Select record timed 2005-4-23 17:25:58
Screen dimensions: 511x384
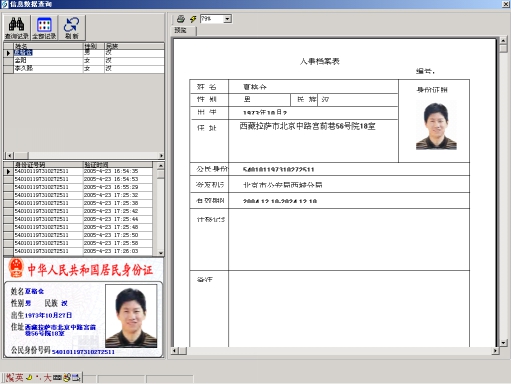pyautogui.click(x=78, y=243)
